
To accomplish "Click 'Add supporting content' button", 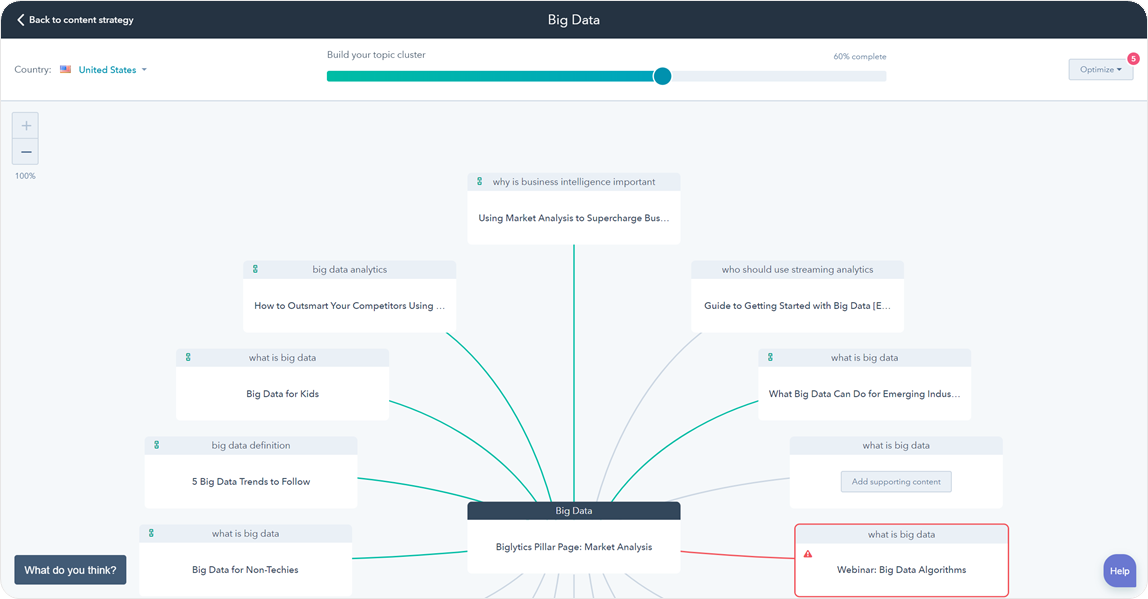I will tap(896, 482).
